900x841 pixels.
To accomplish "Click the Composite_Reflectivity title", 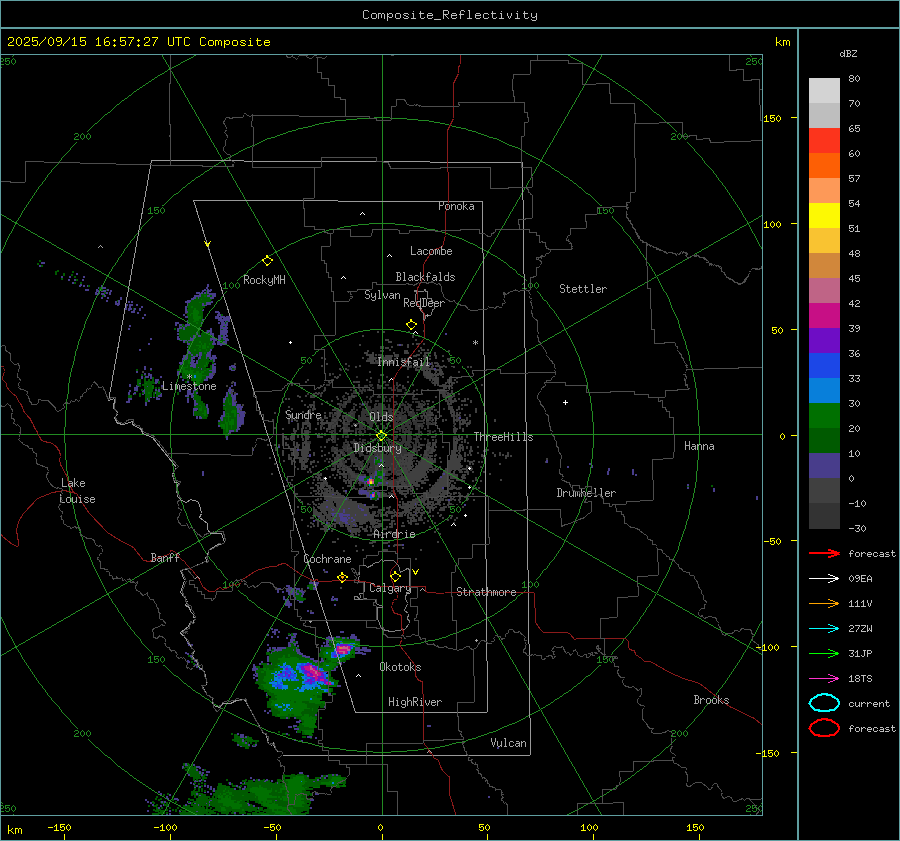I will 449,15.
